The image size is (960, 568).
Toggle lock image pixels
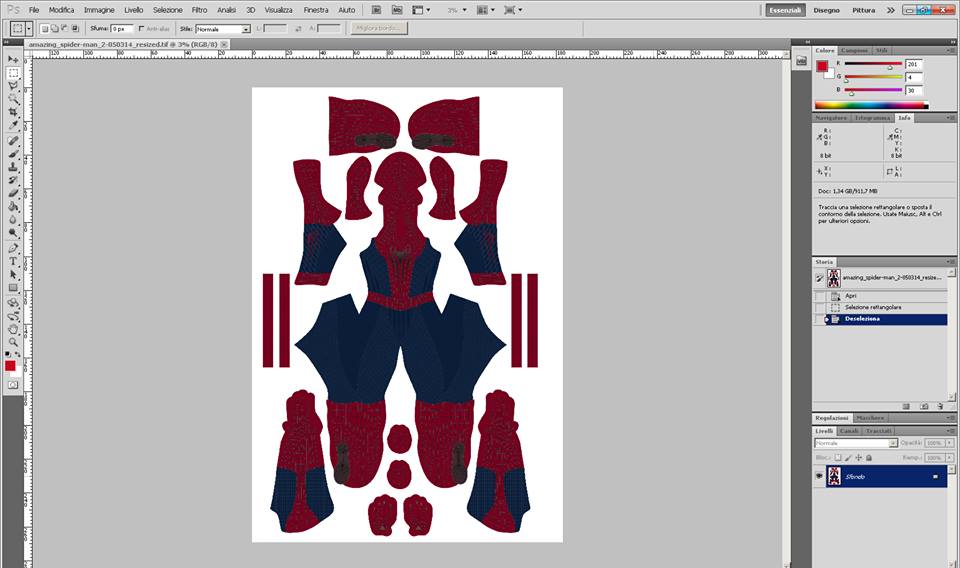pos(849,457)
